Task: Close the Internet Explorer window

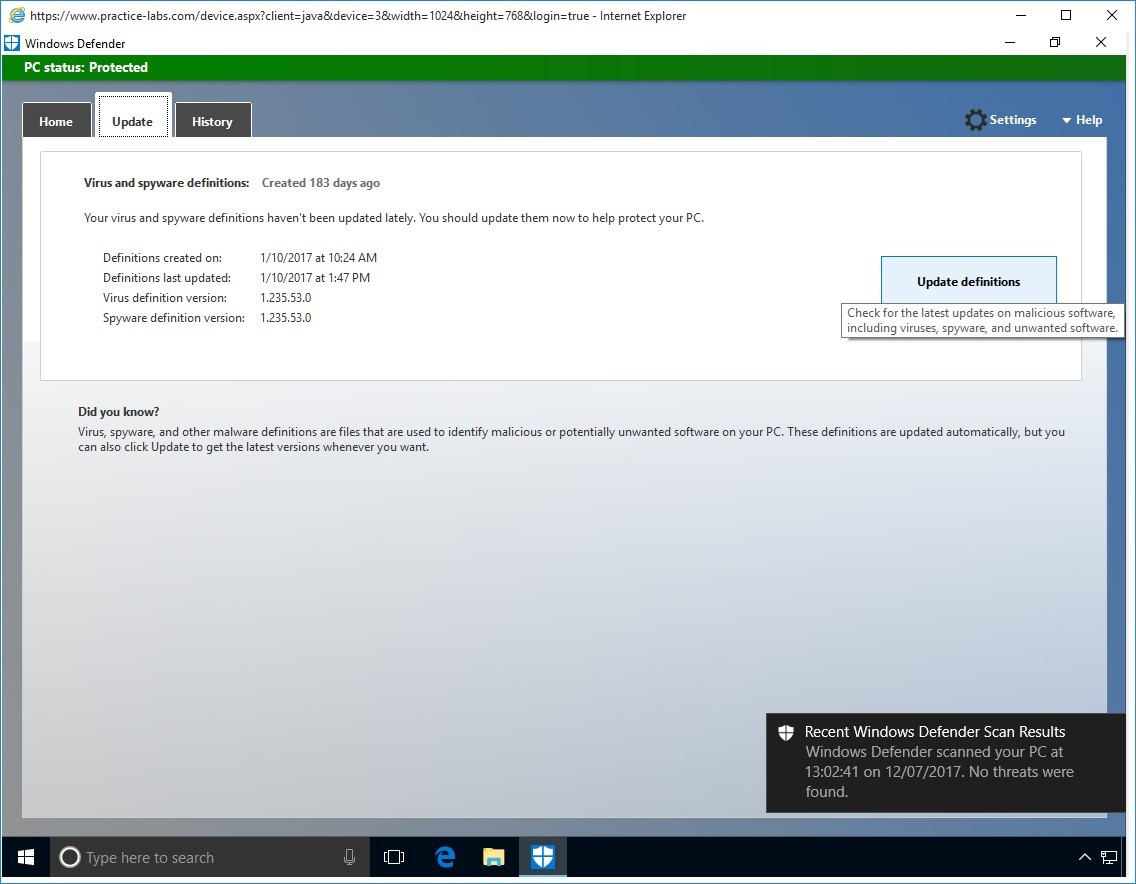Action: pos(1111,15)
